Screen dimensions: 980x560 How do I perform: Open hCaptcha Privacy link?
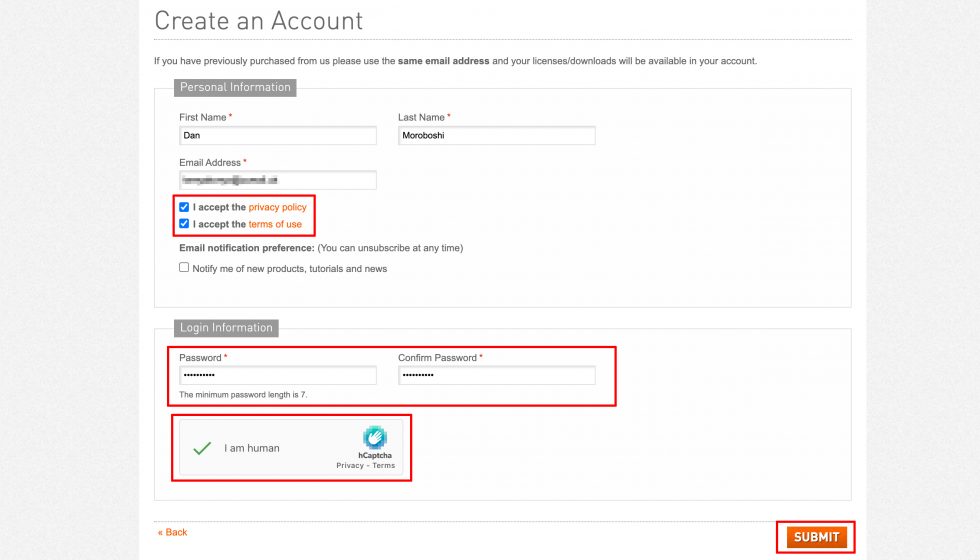(350, 466)
